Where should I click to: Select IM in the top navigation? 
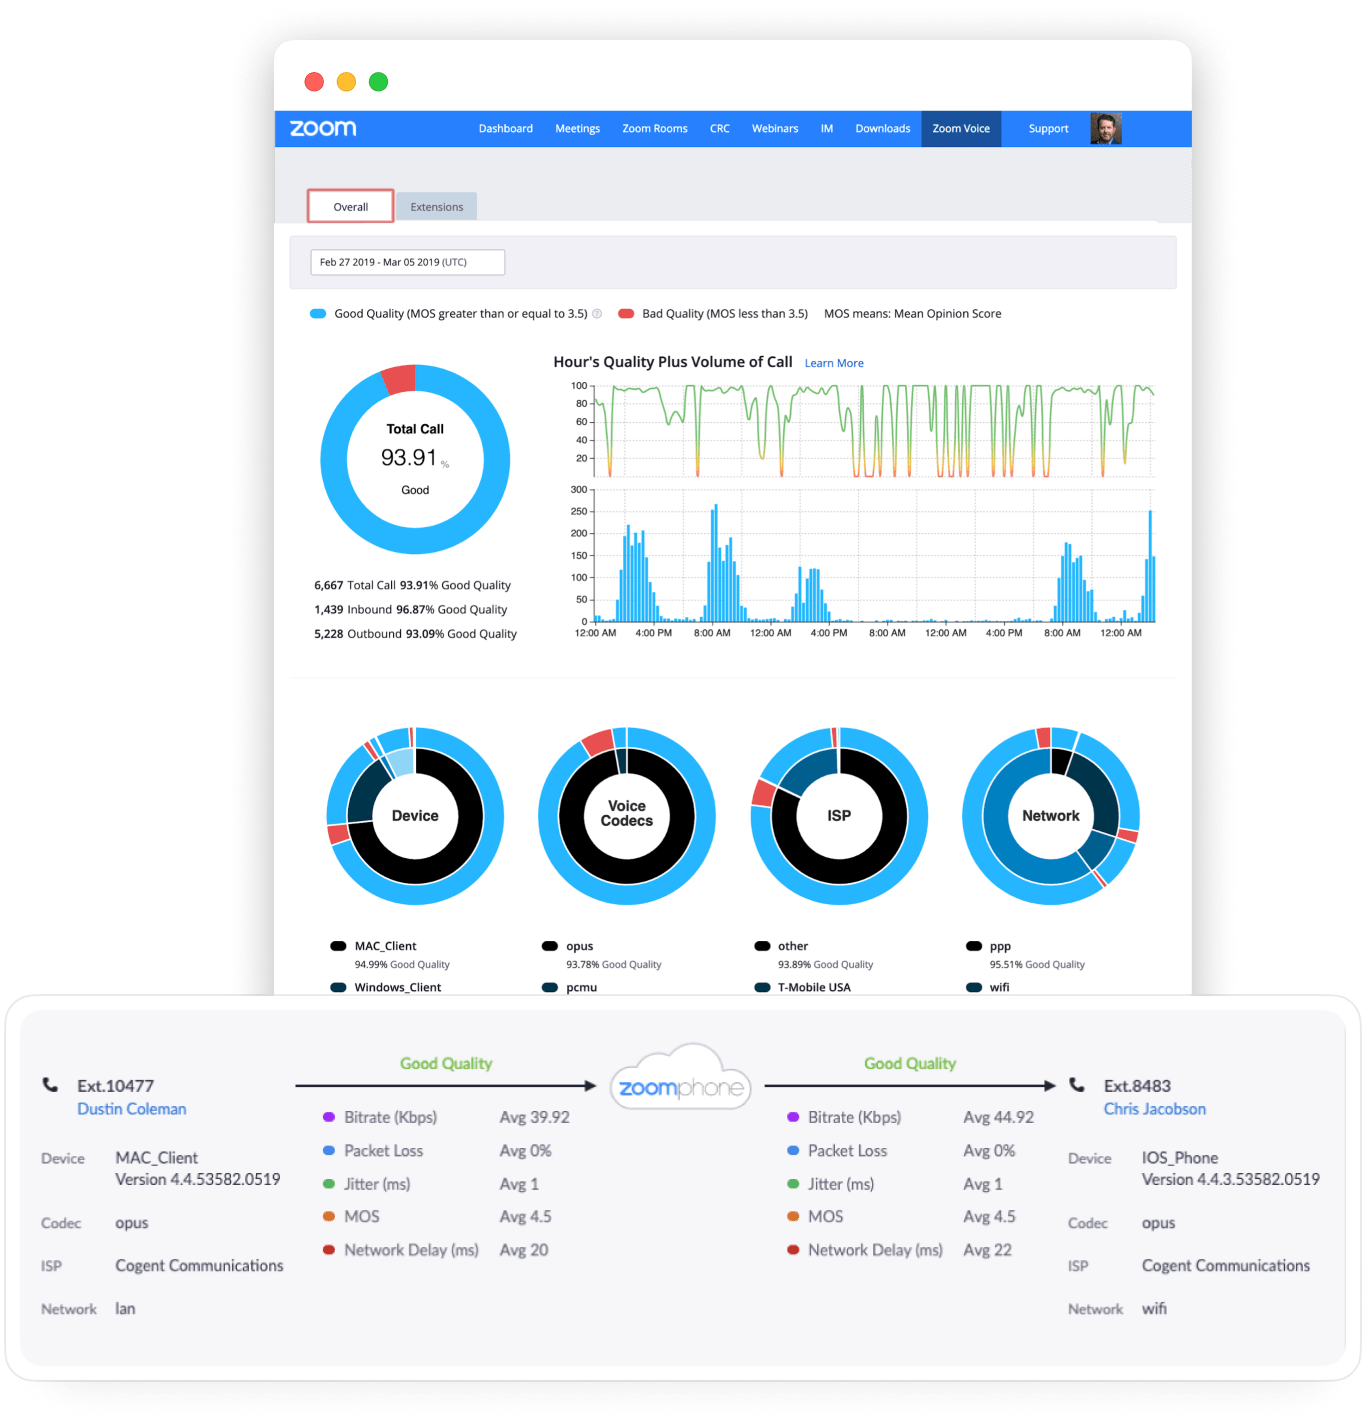coord(827,129)
